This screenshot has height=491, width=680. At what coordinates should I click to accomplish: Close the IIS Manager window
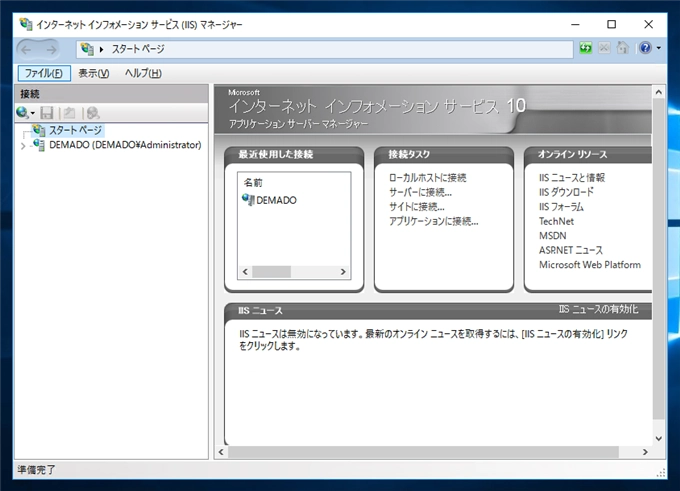click(x=648, y=25)
